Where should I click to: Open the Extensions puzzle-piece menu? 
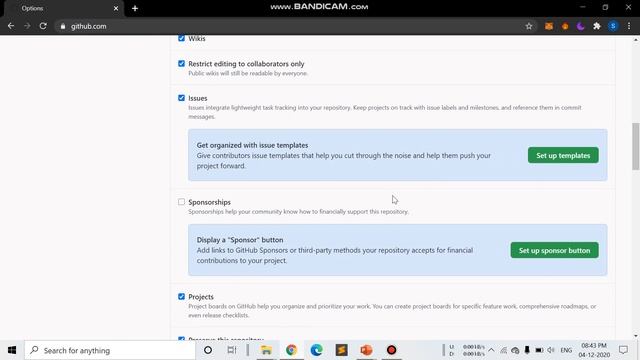[597, 26]
